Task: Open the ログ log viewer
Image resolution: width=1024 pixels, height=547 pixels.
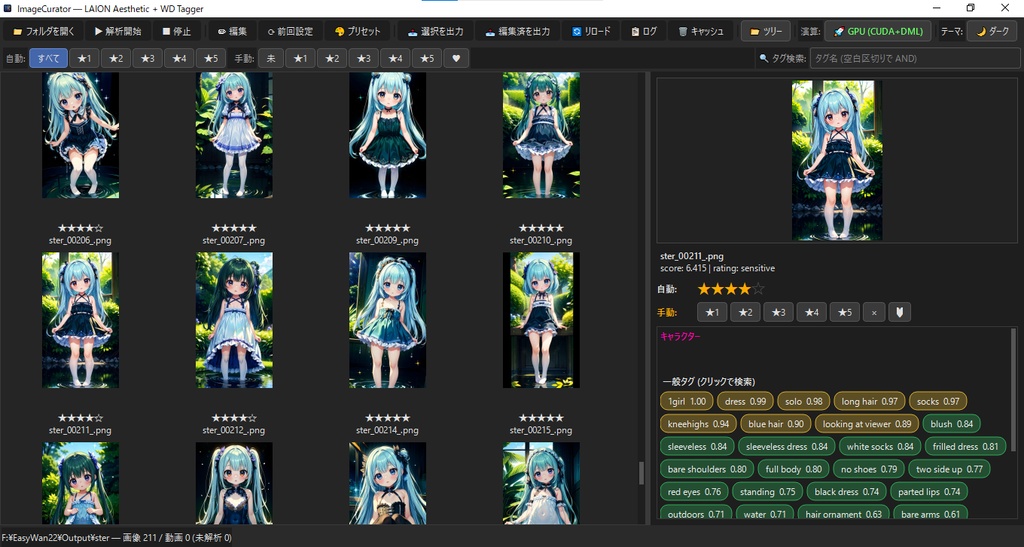Action: 644,31
